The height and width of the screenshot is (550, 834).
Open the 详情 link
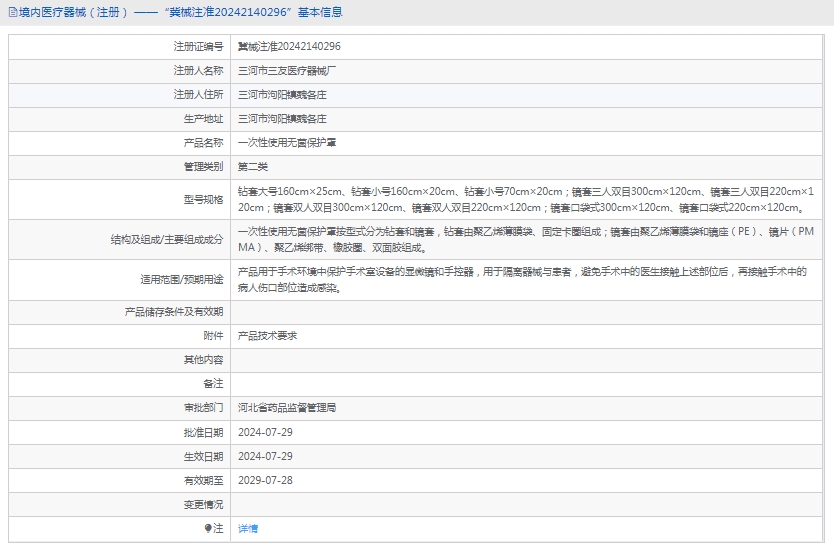click(x=247, y=528)
